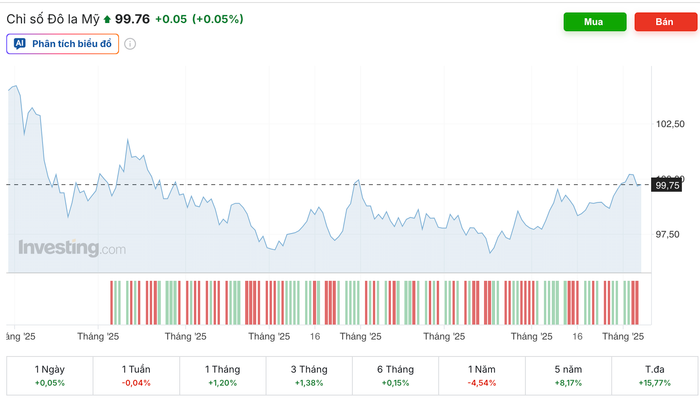Click the 99,75 current price label
The height and width of the screenshot is (400, 700).
tap(667, 185)
